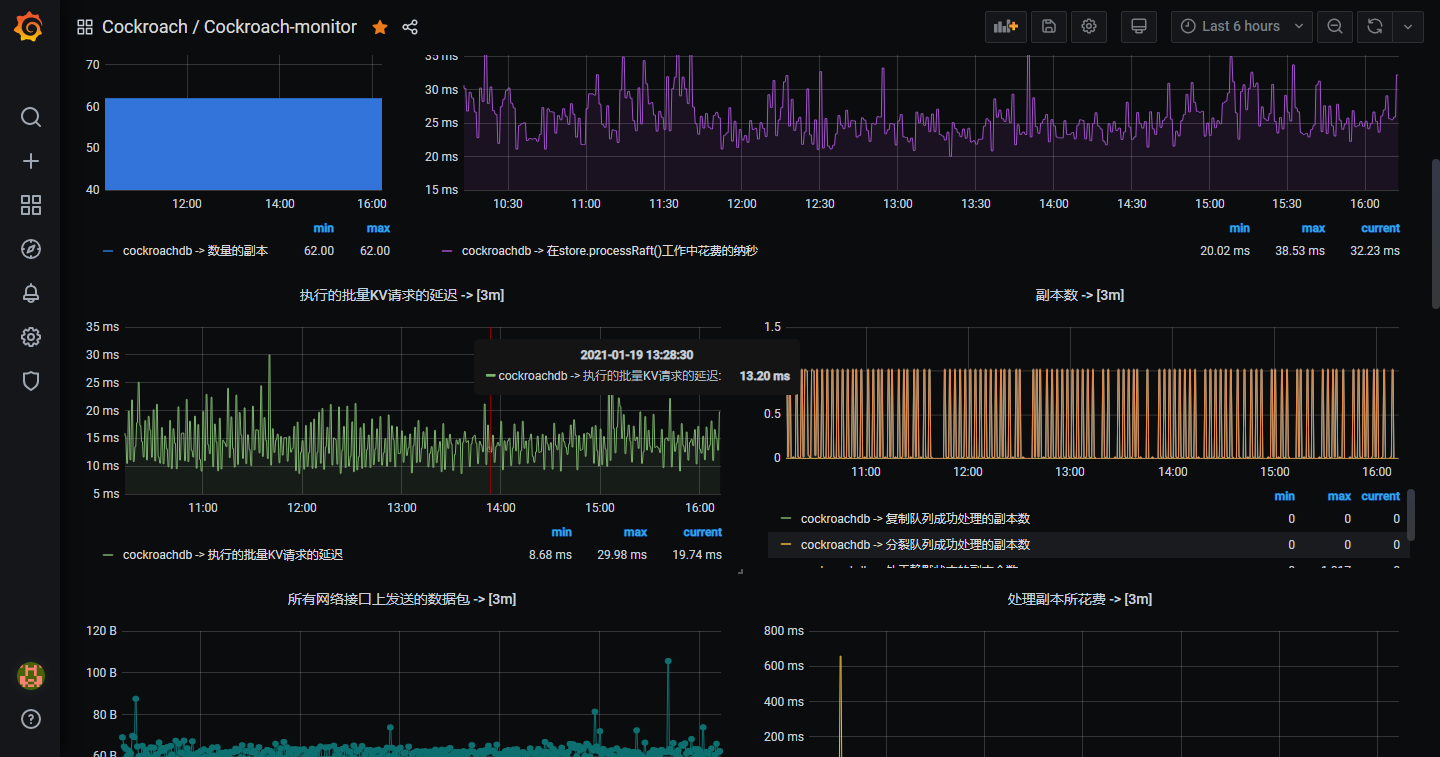Click the 20.02 ms min value
This screenshot has width=1440, height=757.
1225,251
